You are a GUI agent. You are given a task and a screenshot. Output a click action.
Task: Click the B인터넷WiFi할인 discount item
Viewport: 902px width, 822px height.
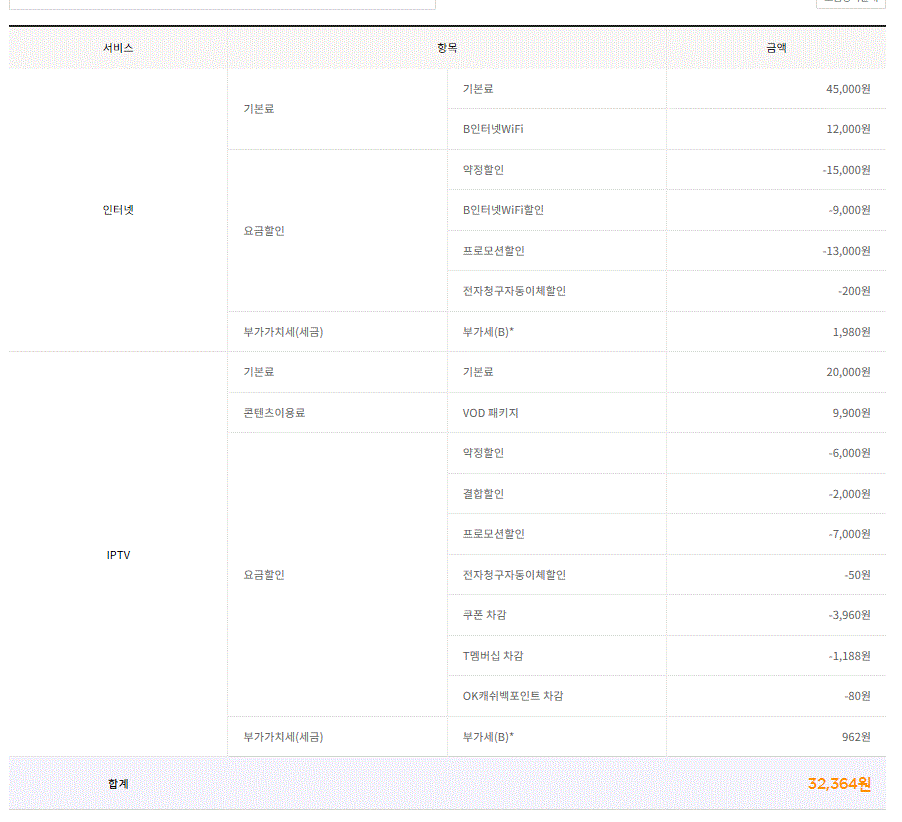(503, 210)
